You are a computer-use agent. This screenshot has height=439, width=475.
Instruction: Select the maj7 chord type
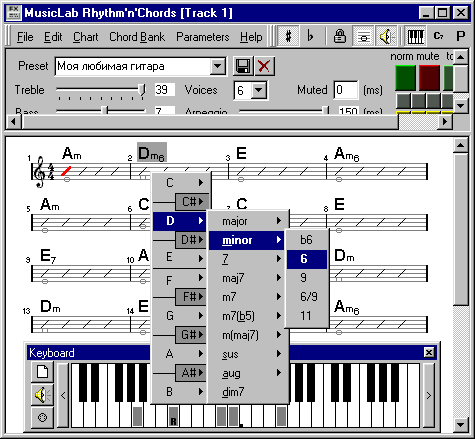(247, 278)
